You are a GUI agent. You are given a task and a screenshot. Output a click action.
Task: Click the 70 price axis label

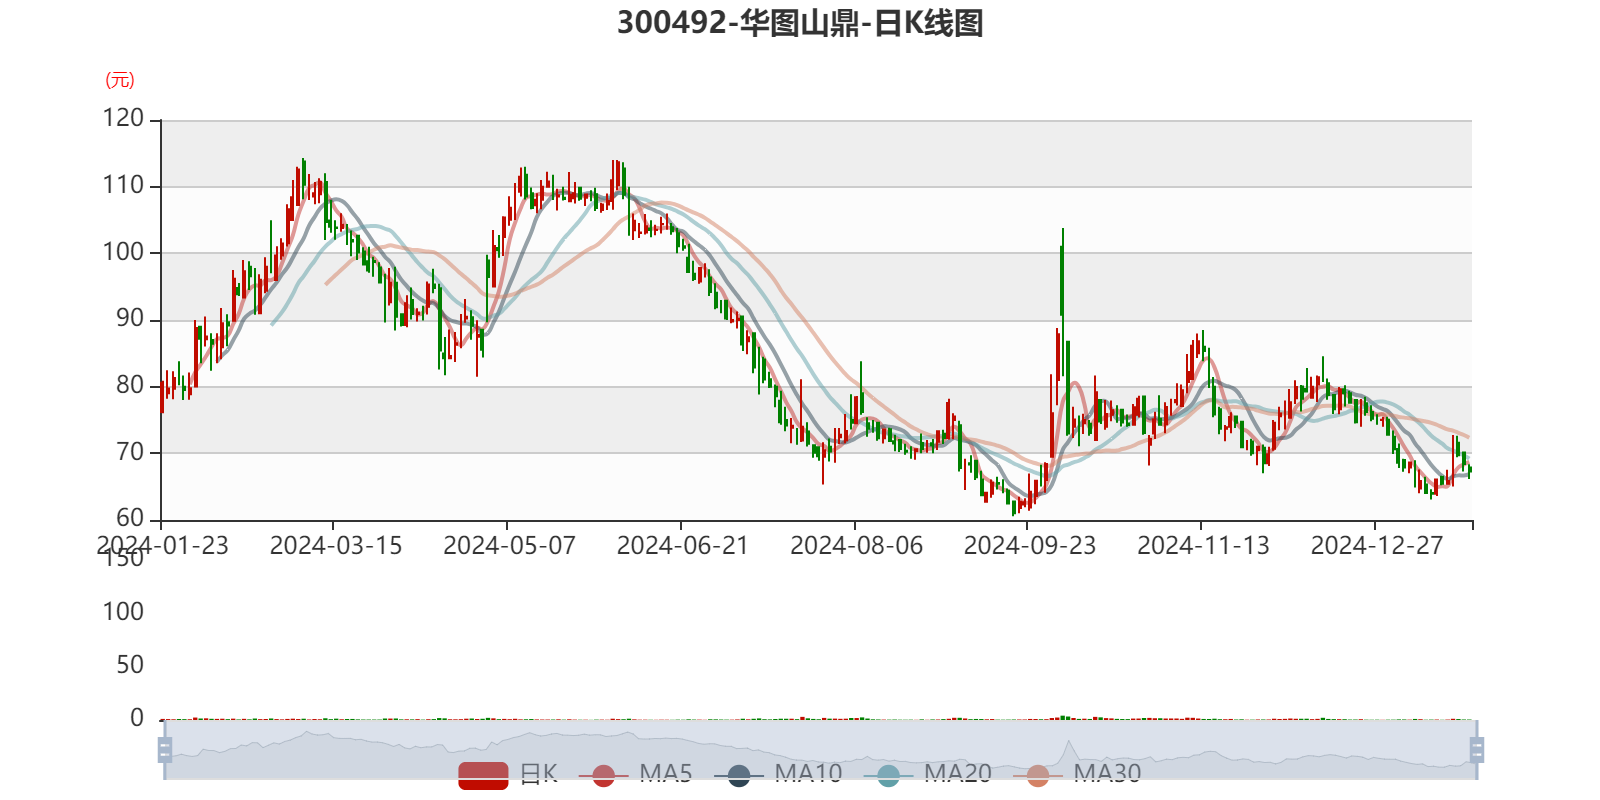click(130, 452)
